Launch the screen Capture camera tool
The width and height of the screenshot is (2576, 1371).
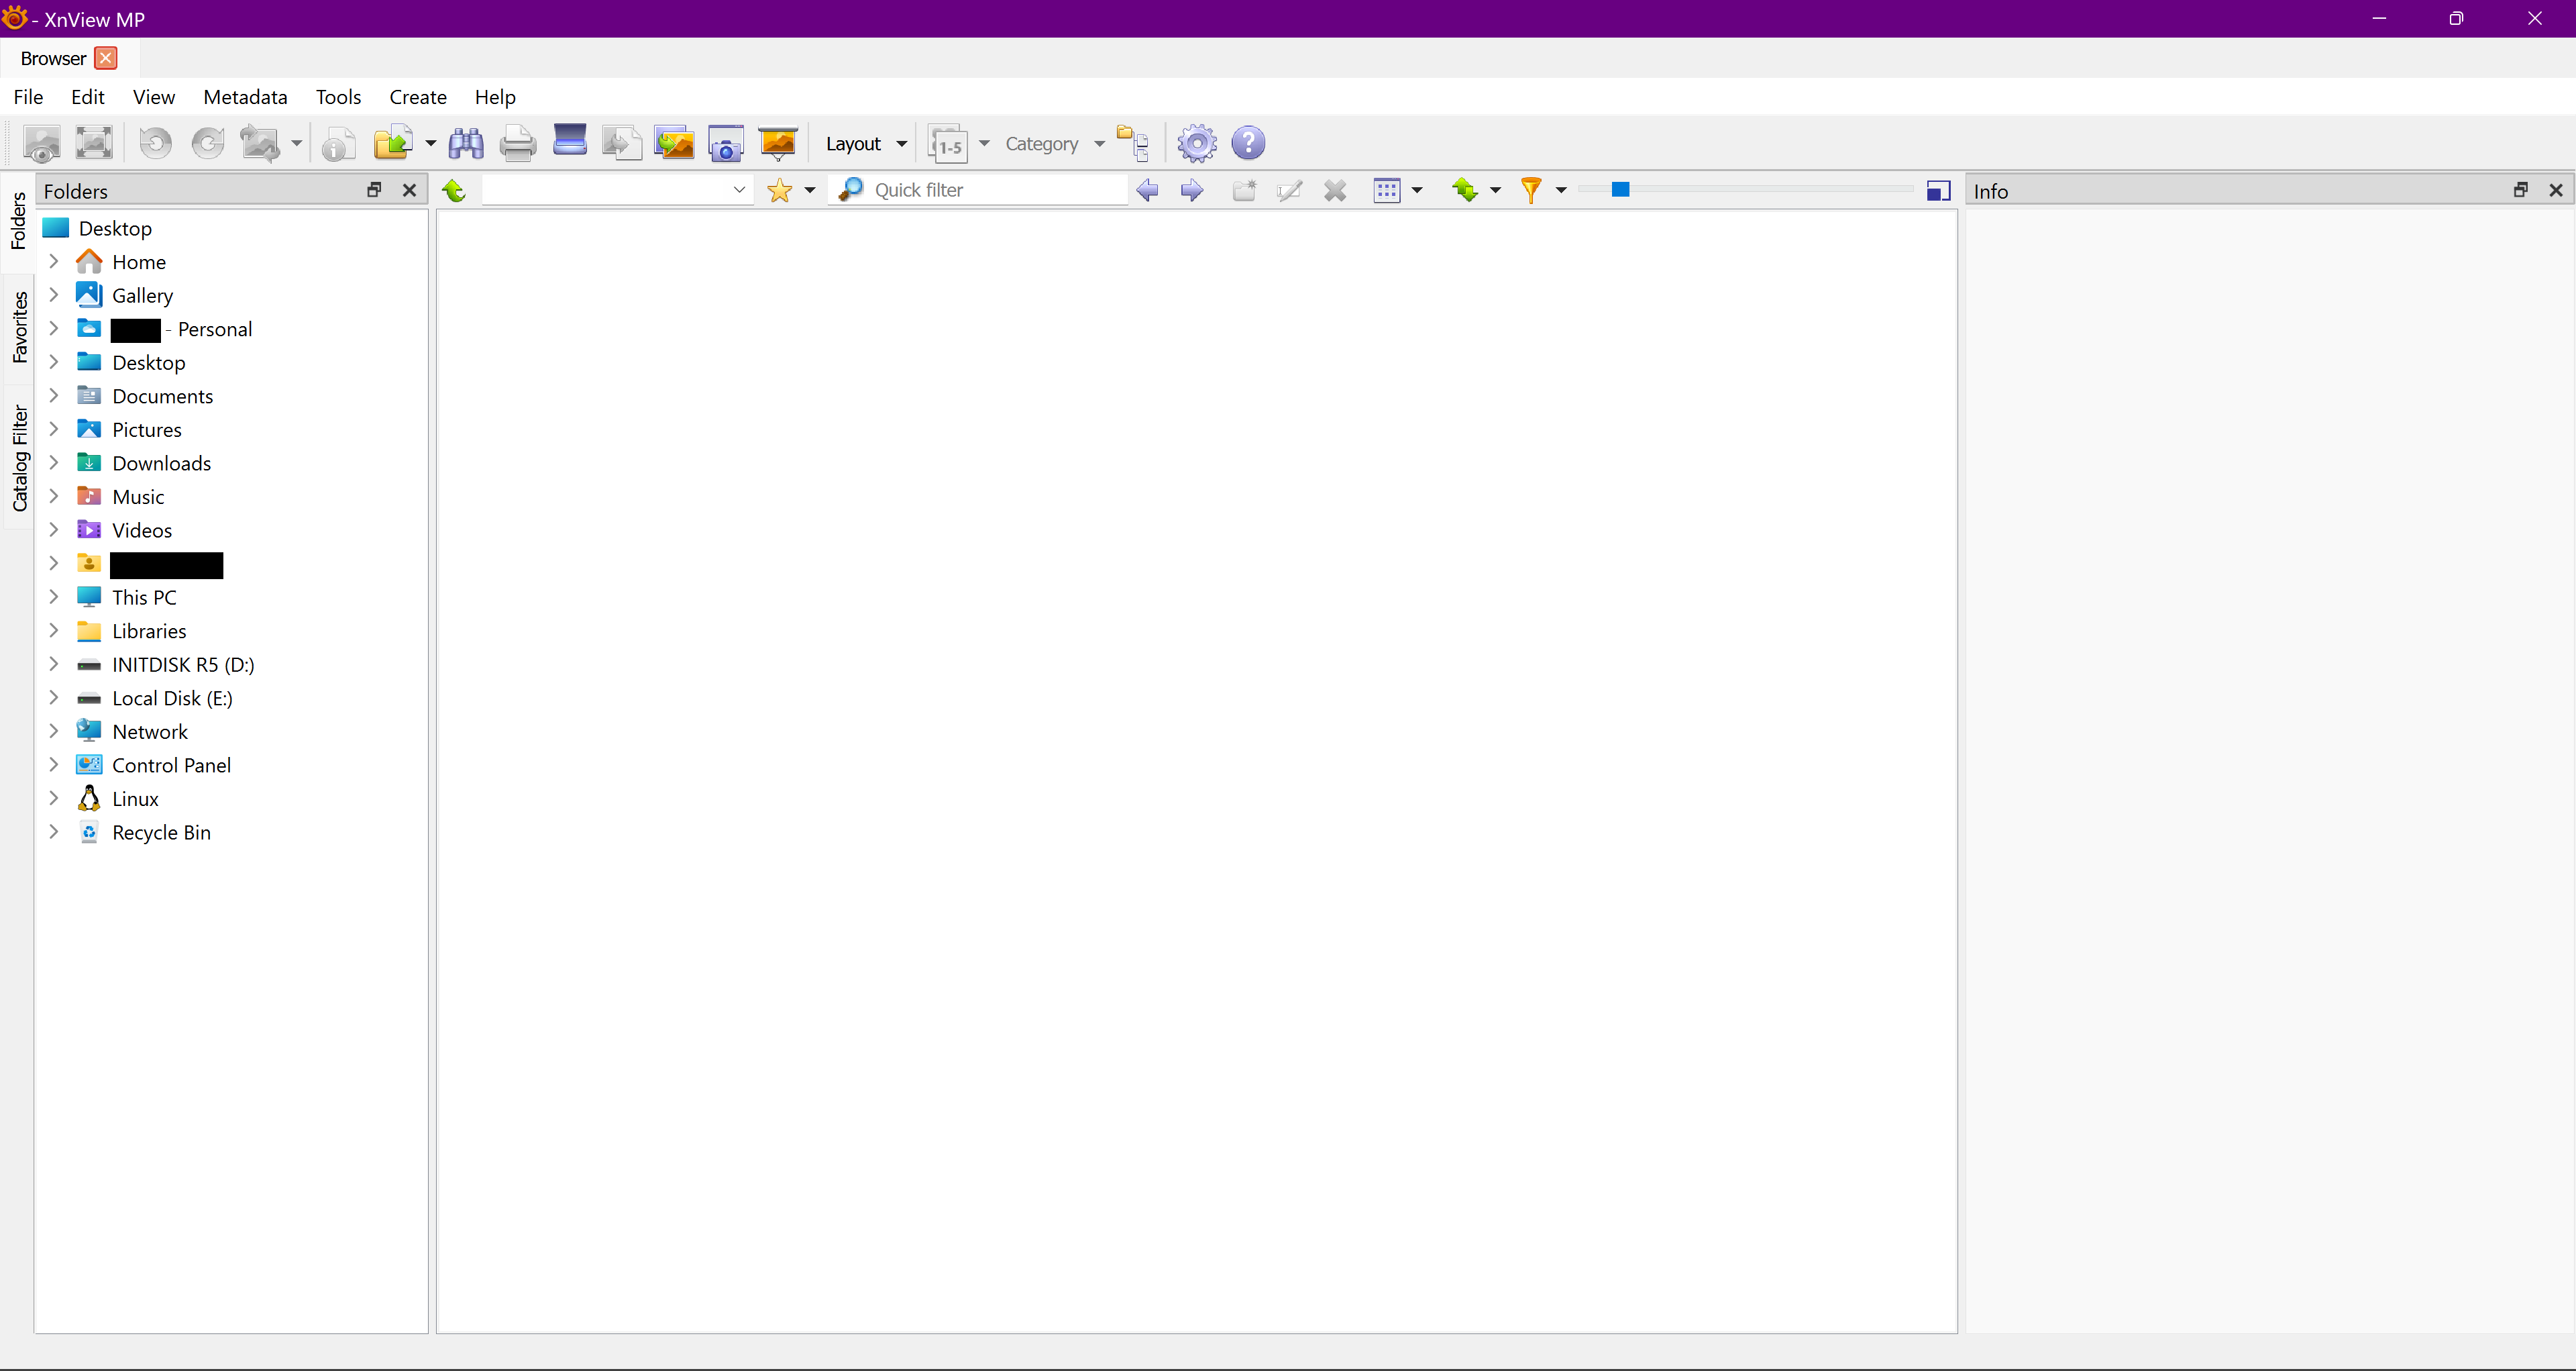click(725, 144)
